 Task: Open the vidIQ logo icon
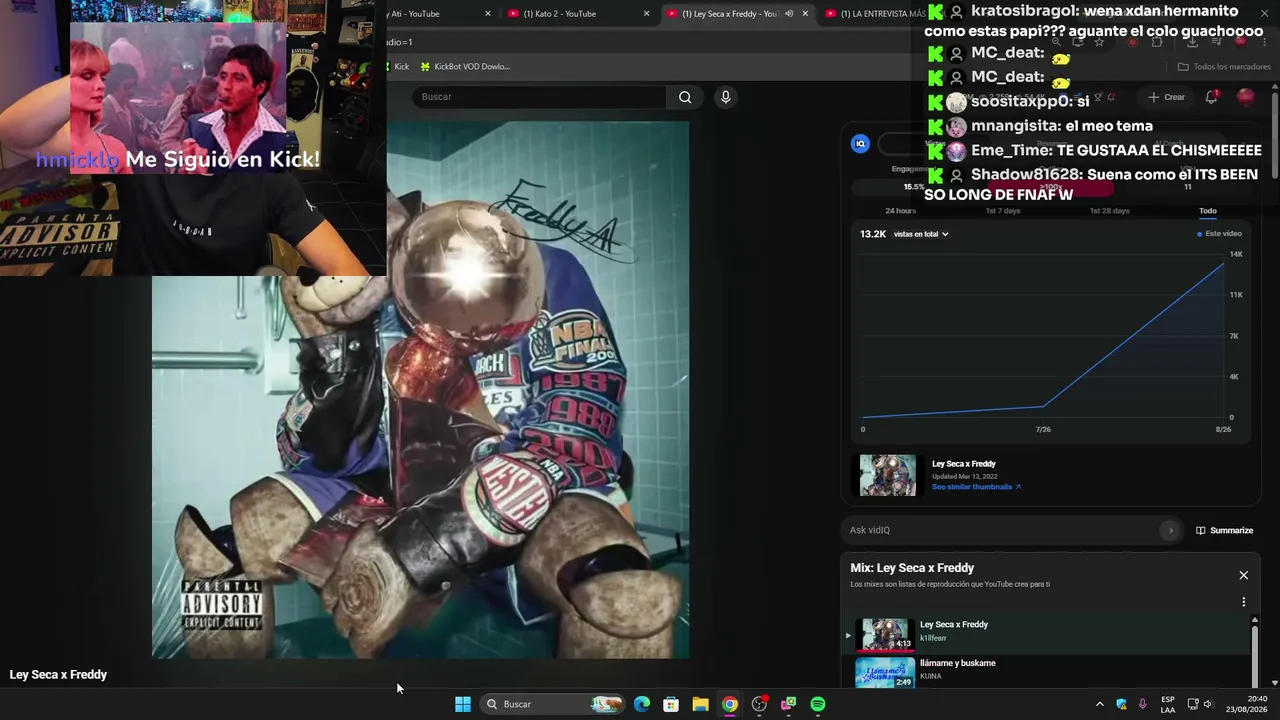860,143
